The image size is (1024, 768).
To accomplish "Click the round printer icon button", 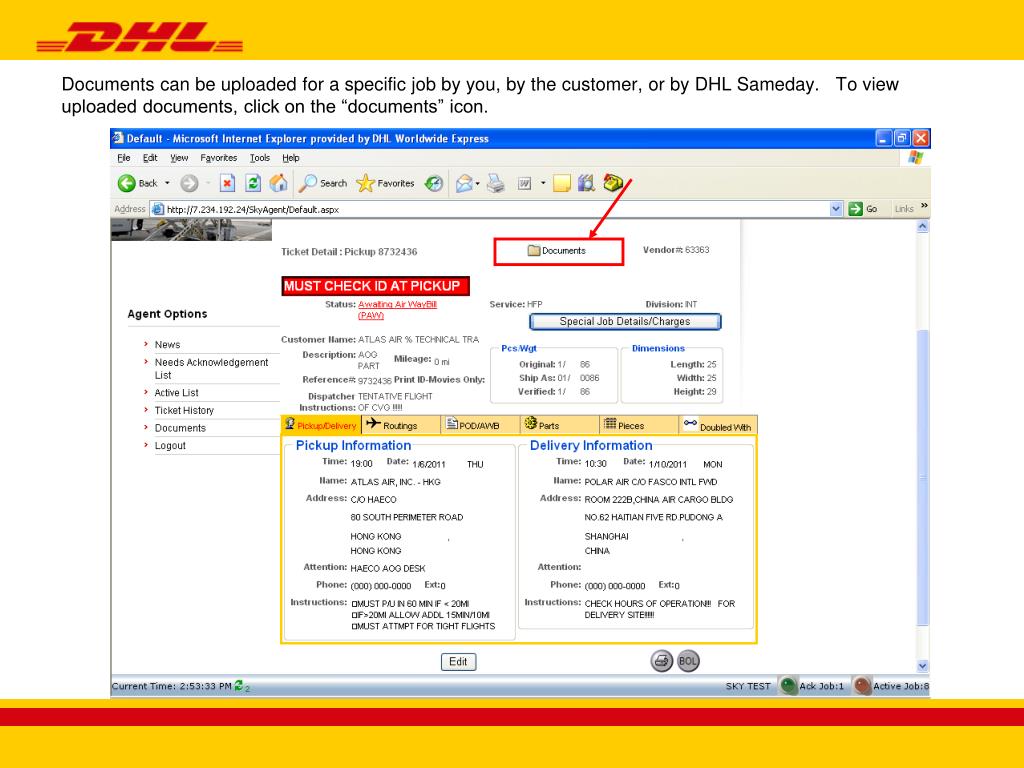I will tap(662, 661).
